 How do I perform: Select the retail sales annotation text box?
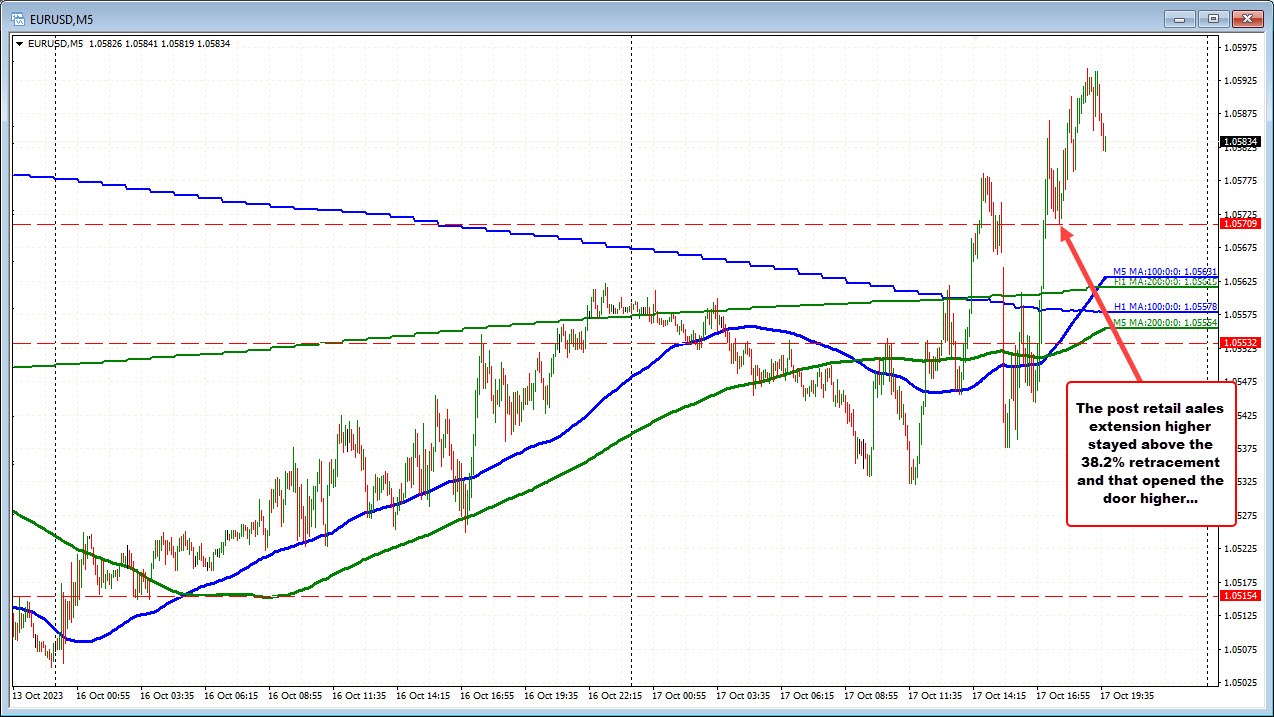tap(1150, 453)
